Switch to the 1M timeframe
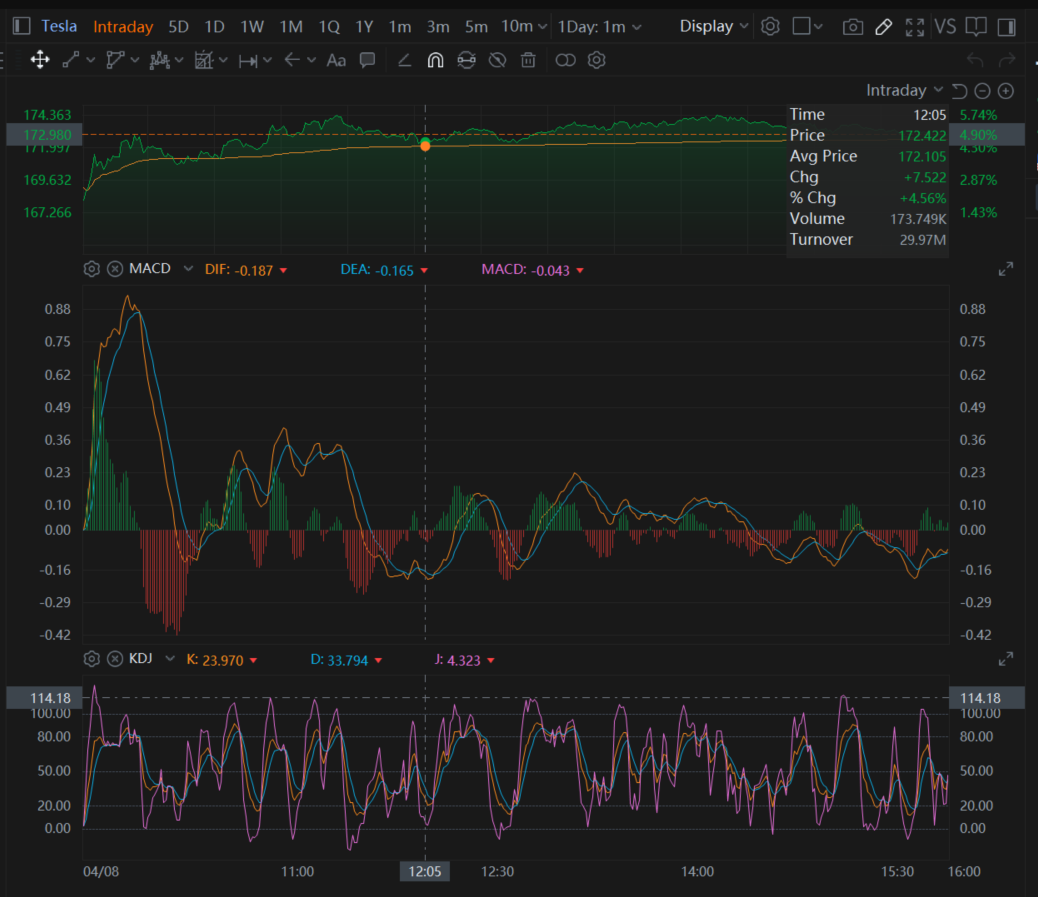This screenshot has height=897, width=1038. (291, 27)
